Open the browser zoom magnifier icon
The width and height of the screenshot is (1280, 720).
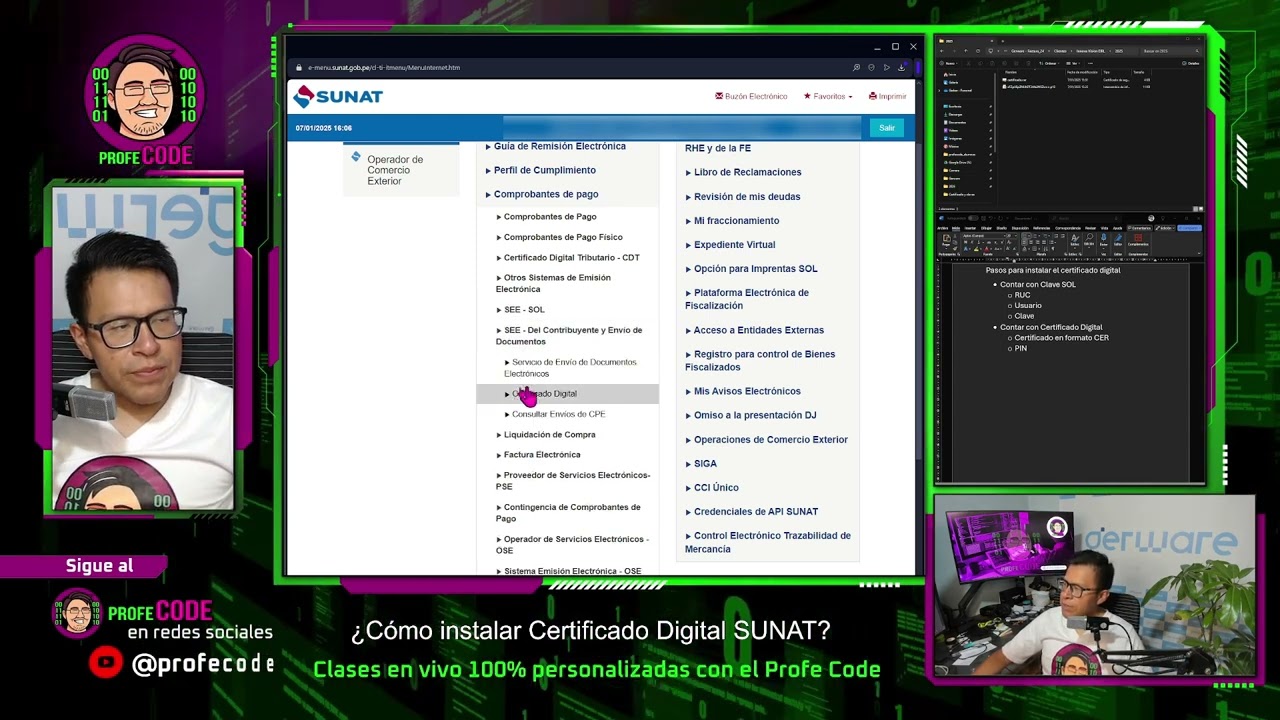[x=856, y=67]
